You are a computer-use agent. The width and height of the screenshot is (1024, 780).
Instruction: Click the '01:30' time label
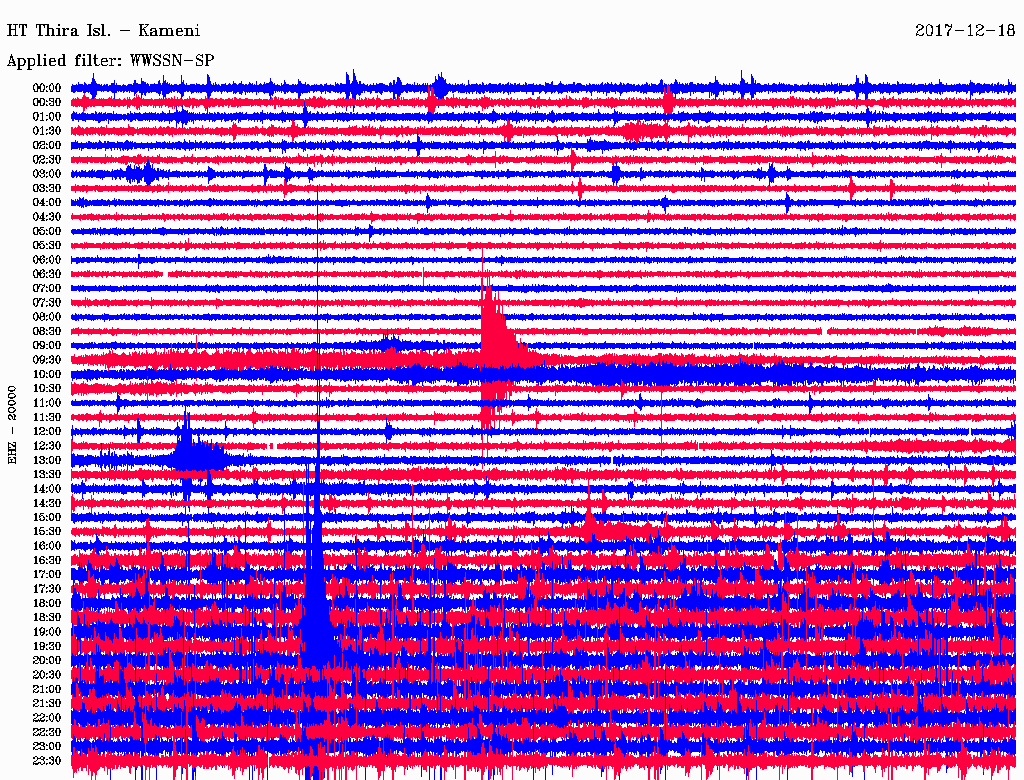pos(47,131)
